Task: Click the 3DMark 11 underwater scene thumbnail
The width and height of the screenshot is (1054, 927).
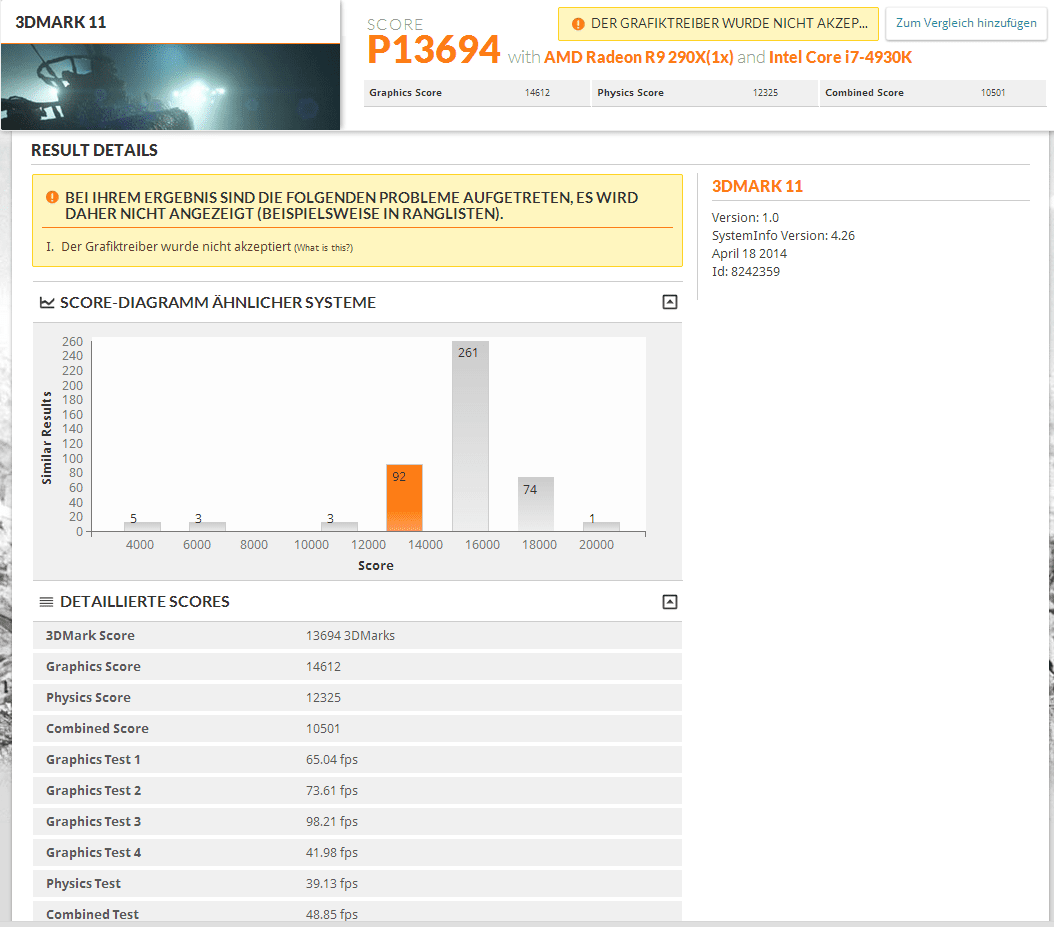Action: (x=171, y=87)
